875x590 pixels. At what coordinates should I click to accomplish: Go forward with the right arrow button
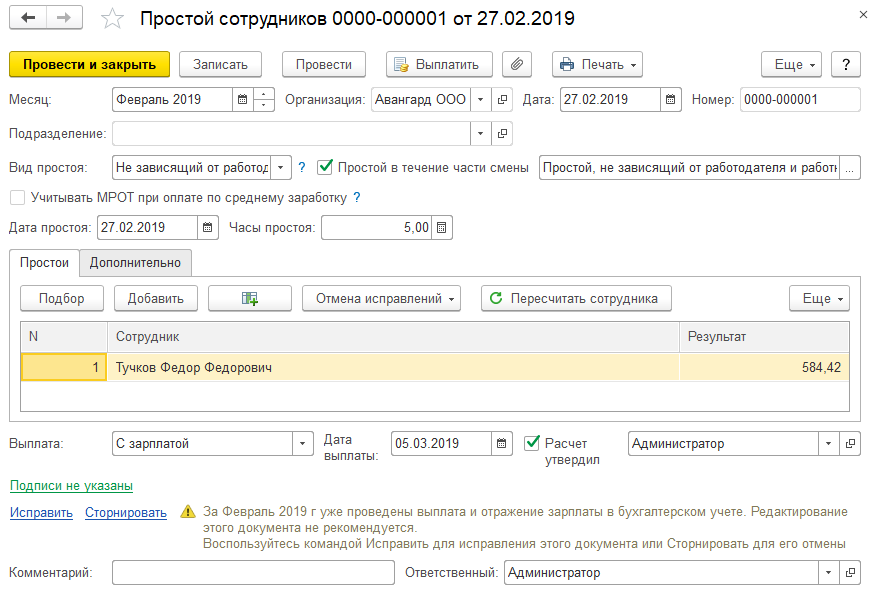[65, 18]
